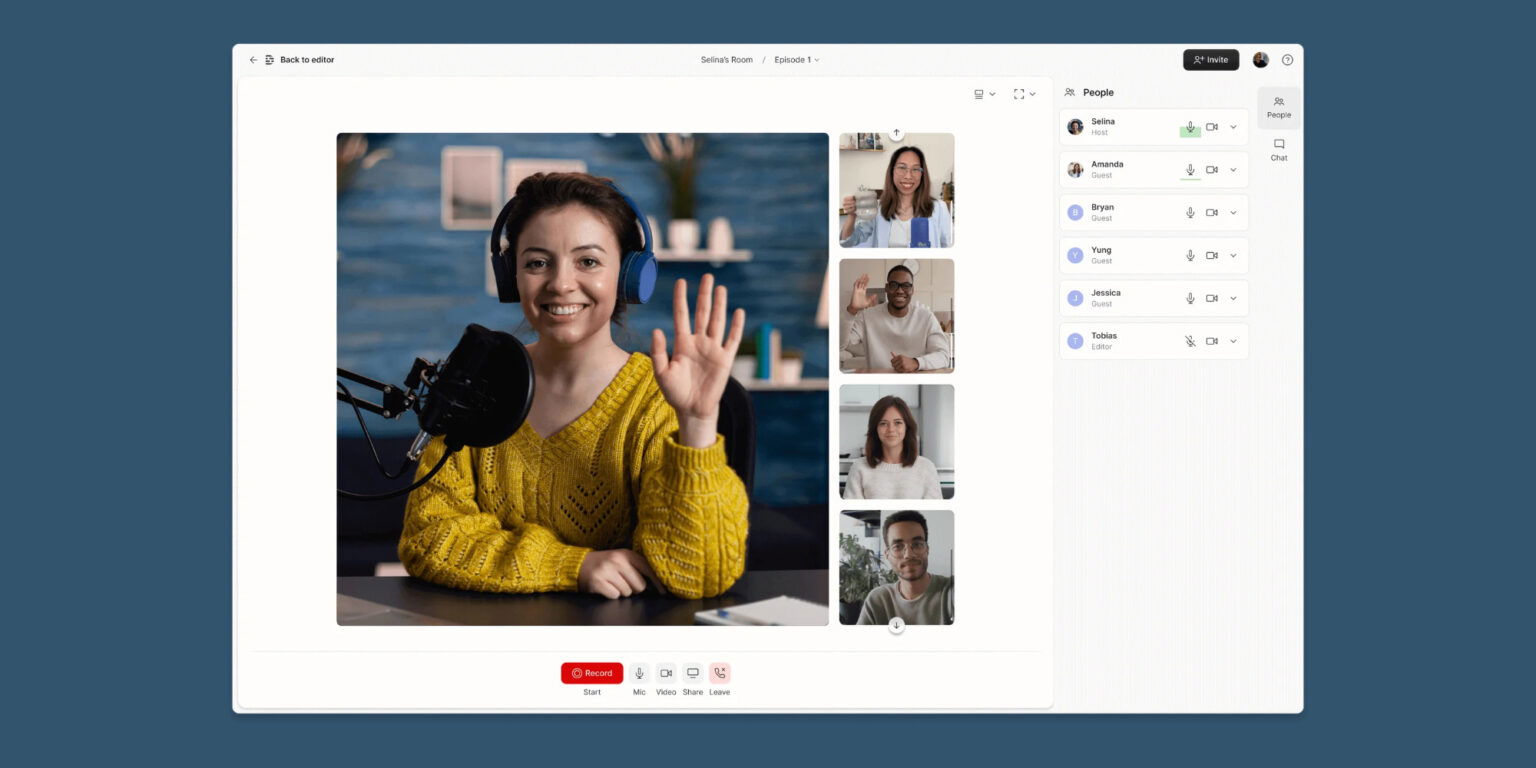Expand Selina's participant options chevron
This screenshot has width=1536, height=768.
pos(1232,127)
